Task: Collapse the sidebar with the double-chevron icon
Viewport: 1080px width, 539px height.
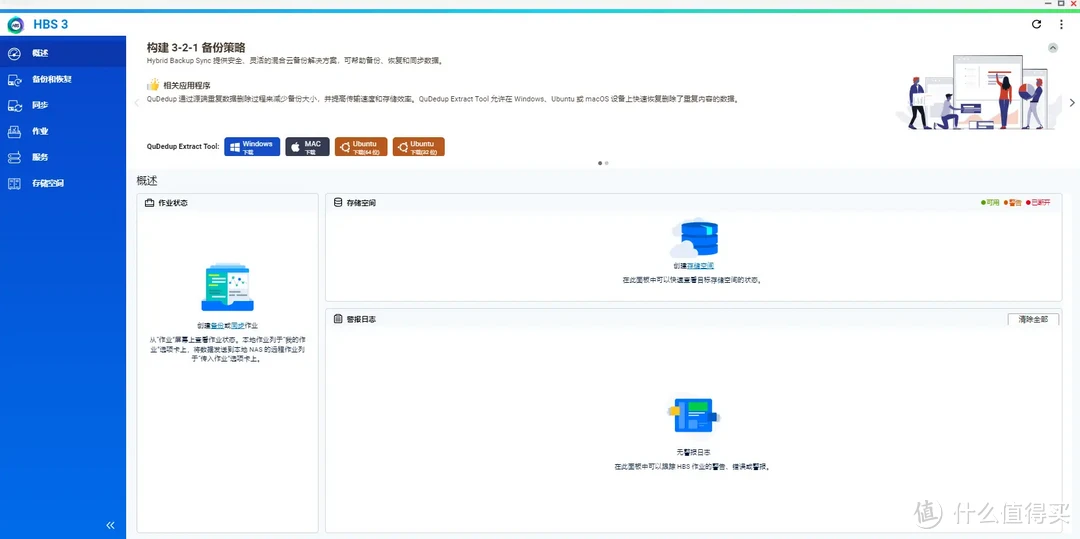Action: pyautogui.click(x=110, y=525)
